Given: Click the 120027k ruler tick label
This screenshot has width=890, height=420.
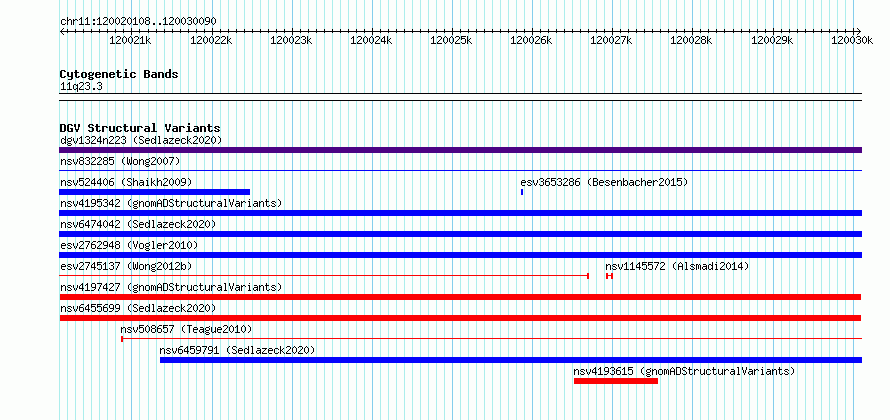Looking at the screenshot, I should pos(611,40).
